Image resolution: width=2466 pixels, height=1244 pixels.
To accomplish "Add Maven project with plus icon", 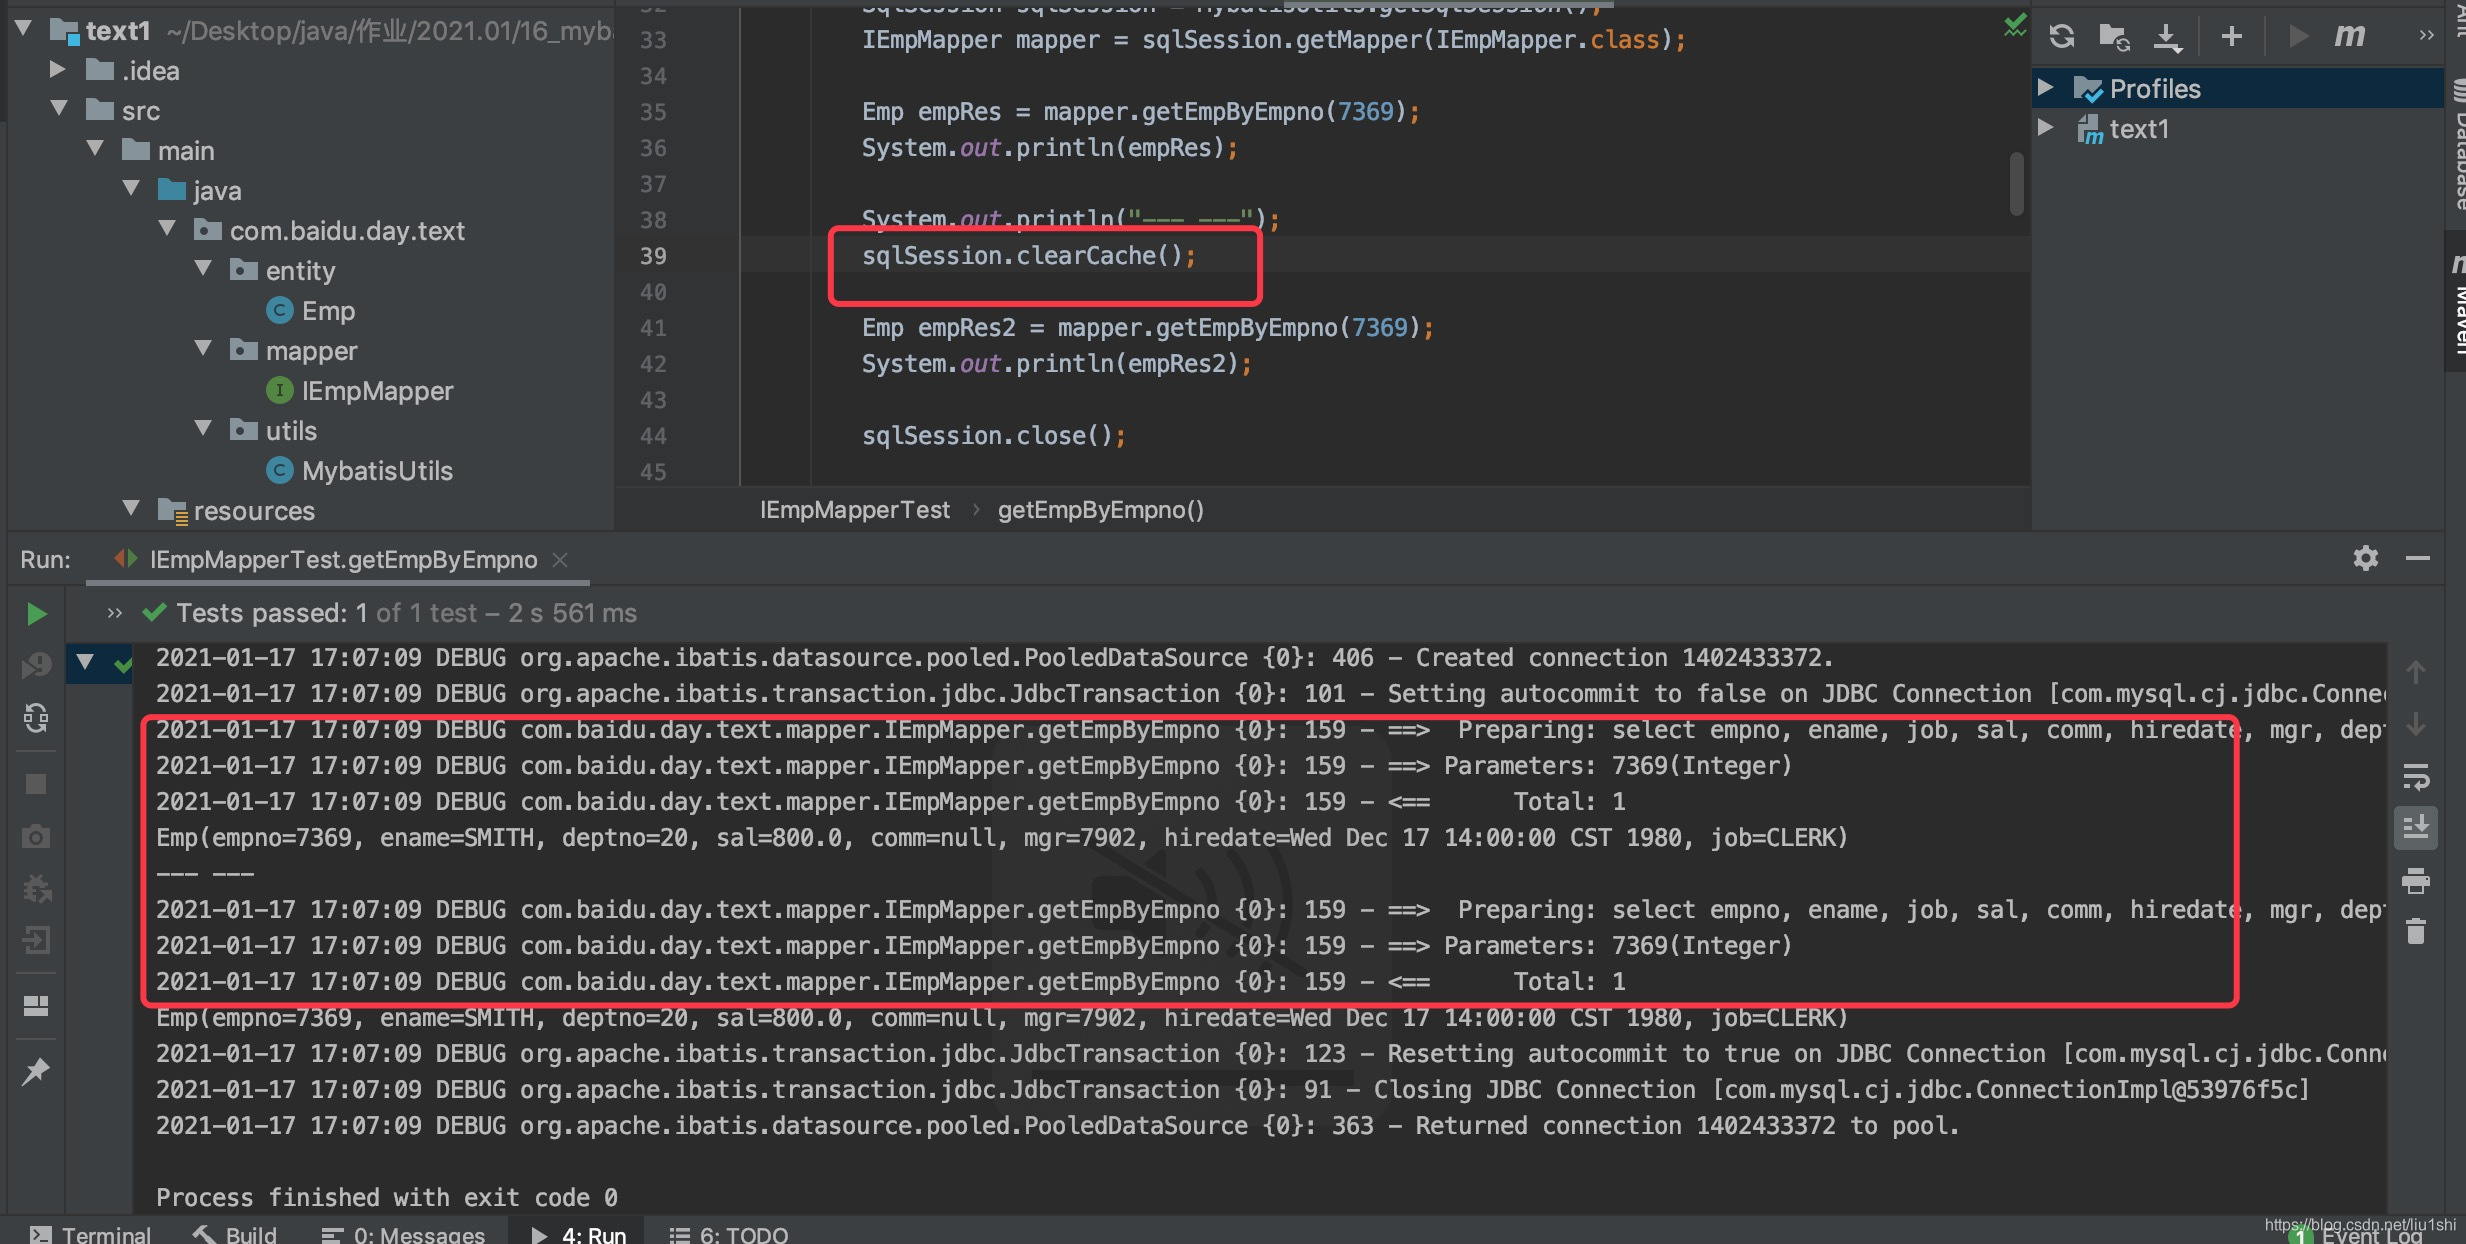I will [2231, 37].
